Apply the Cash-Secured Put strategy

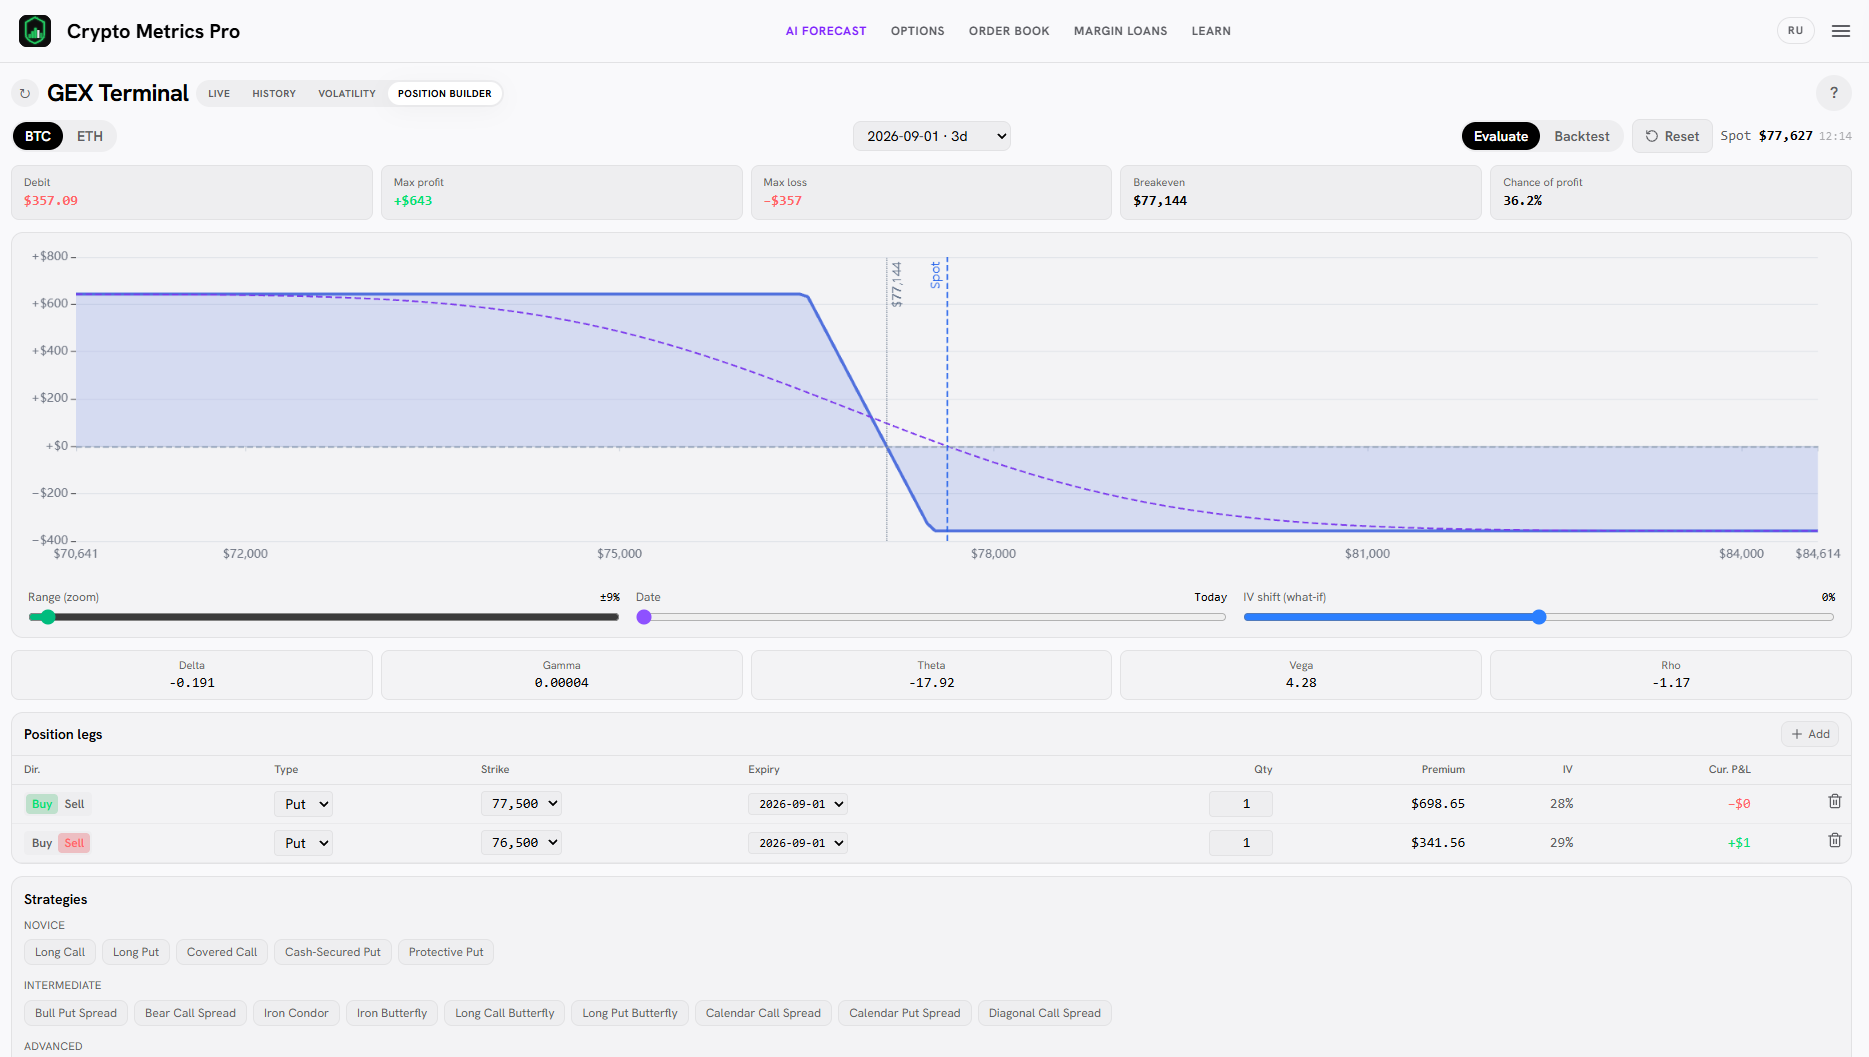(x=333, y=952)
